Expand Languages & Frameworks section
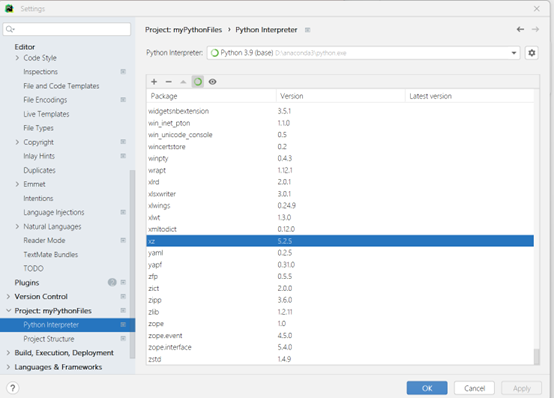This screenshot has height=398, width=554. 8,367
